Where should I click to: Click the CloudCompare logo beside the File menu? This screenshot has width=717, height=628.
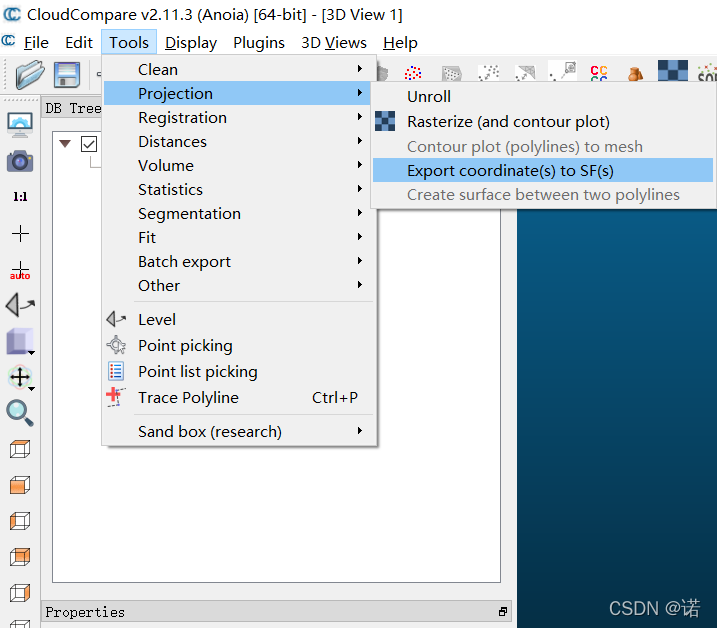pyautogui.click(x=8, y=41)
